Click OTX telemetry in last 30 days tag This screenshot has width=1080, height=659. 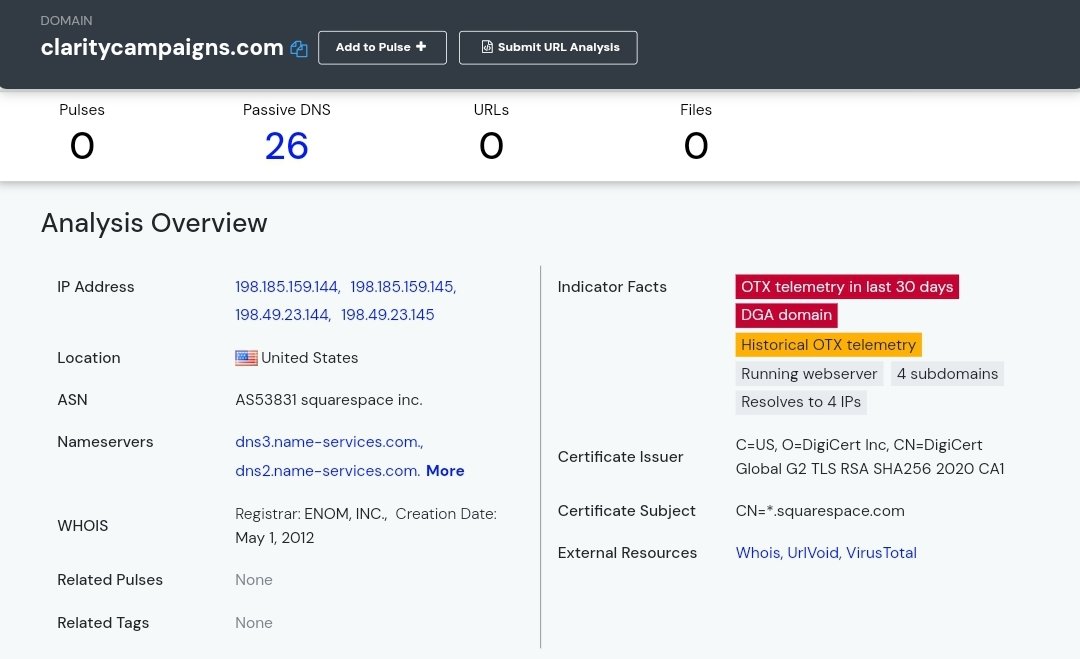pyautogui.click(x=847, y=287)
